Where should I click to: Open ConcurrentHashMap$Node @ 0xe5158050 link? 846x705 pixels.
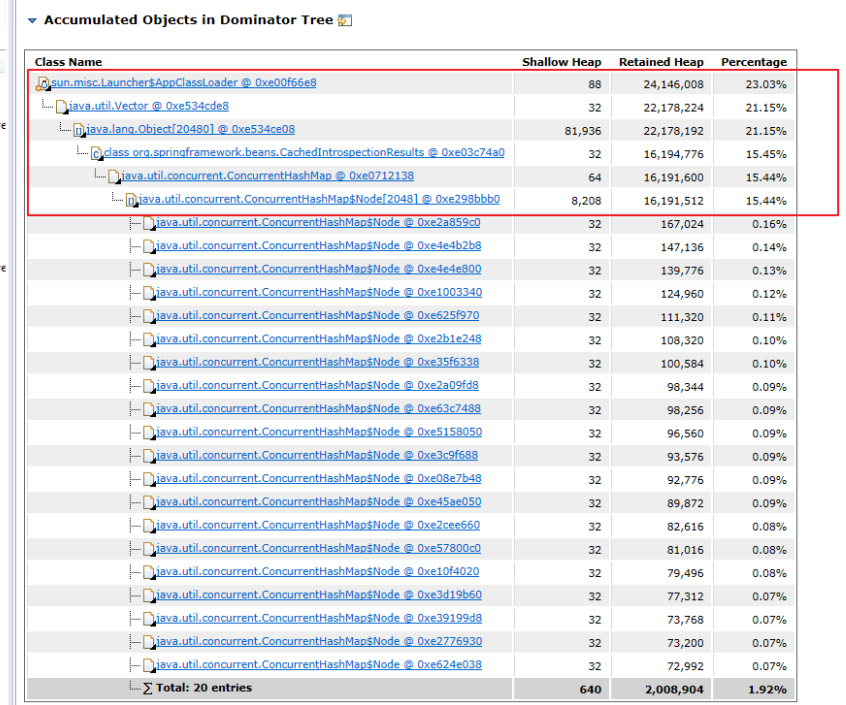(319, 432)
